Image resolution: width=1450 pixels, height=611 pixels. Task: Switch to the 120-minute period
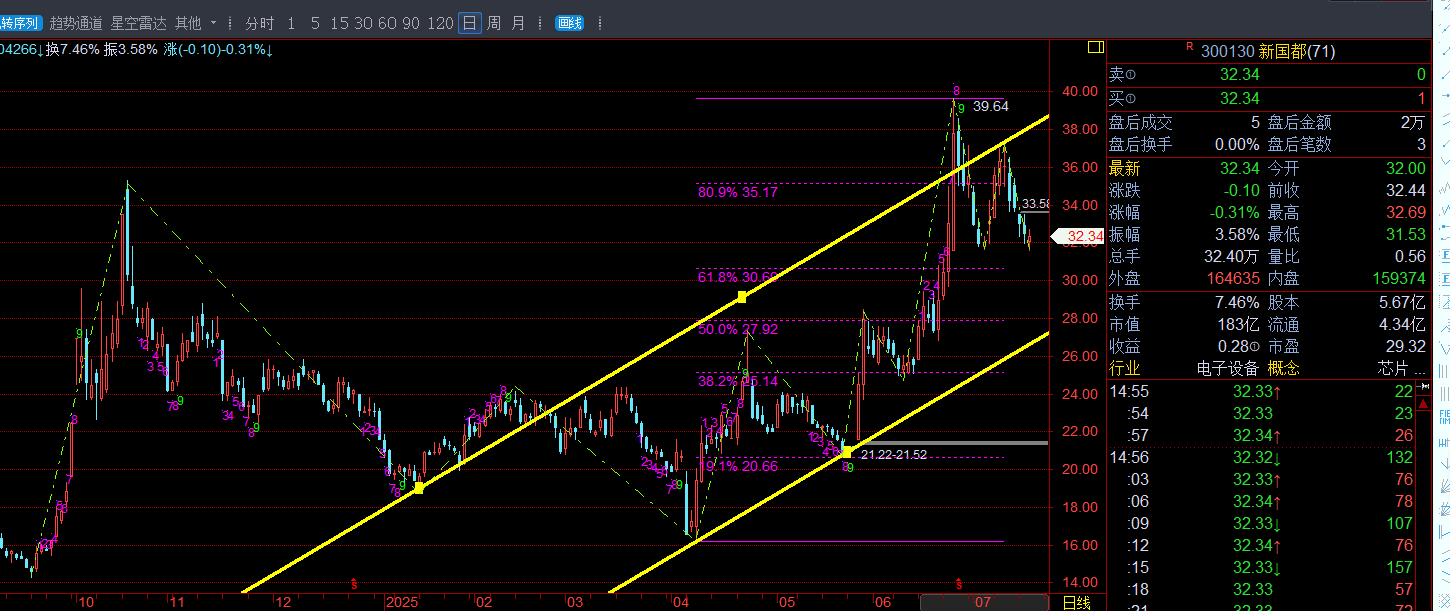tap(440, 23)
